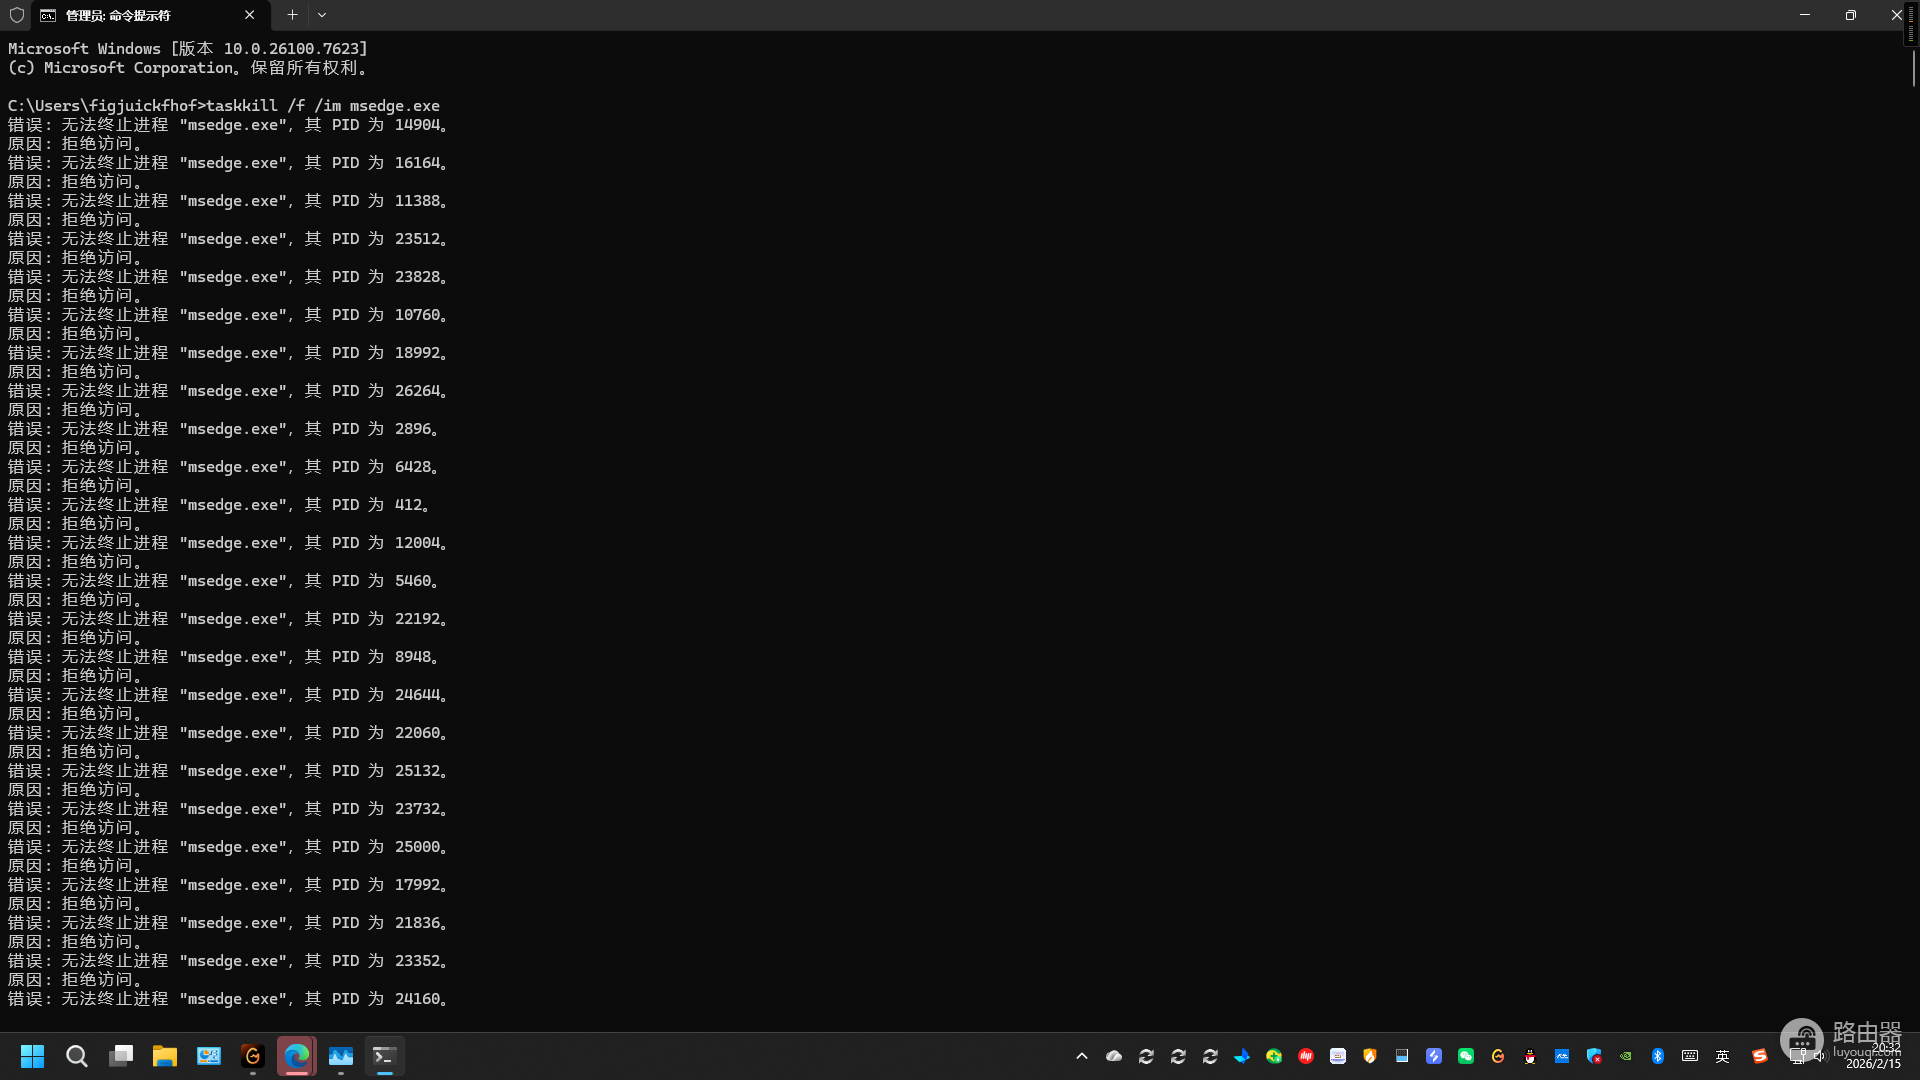Click the error line with PID 18992
Image resolution: width=1920 pixels, height=1080 pixels.
point(228,353)
